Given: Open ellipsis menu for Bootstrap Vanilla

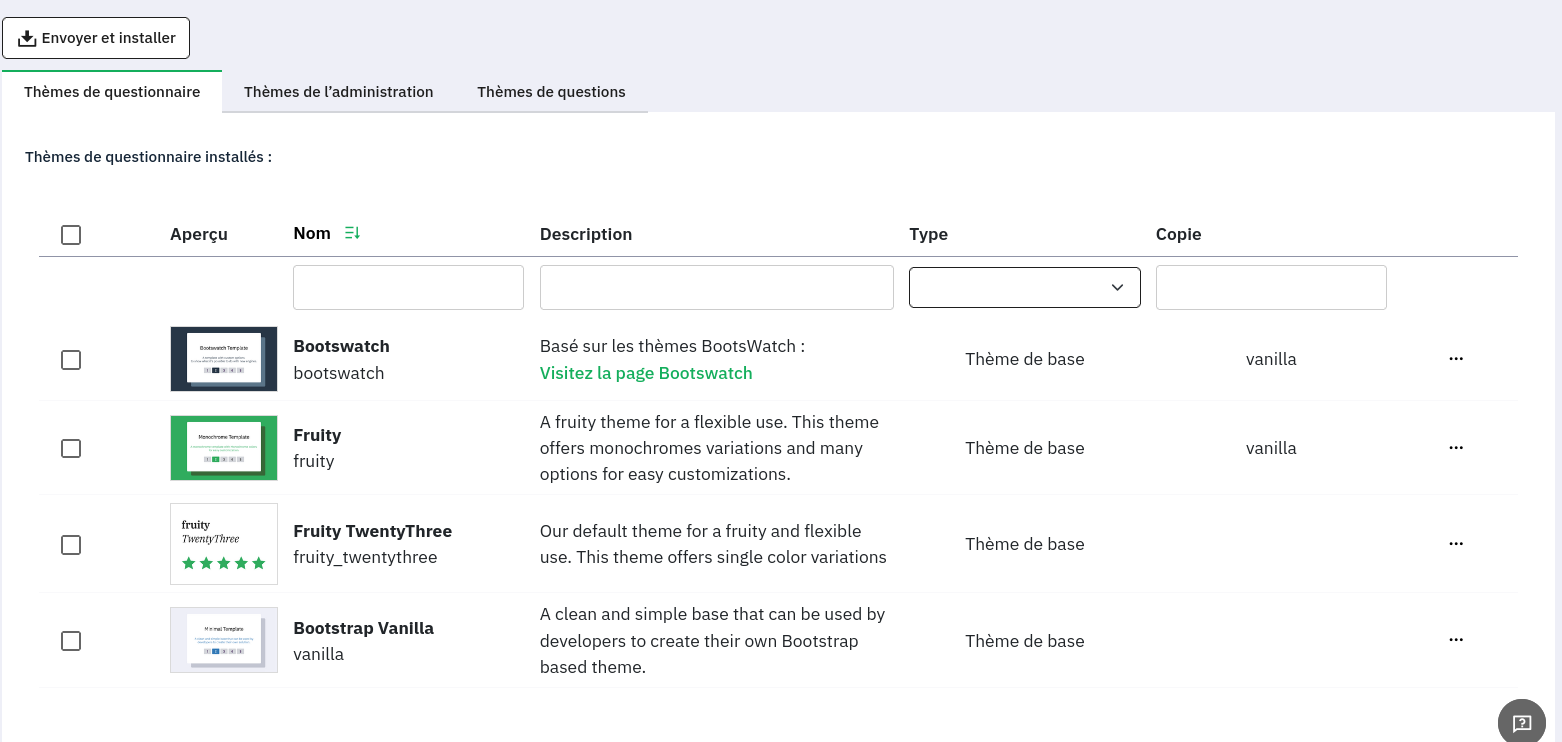Looking at the screenshot, I should point(1455,640).
